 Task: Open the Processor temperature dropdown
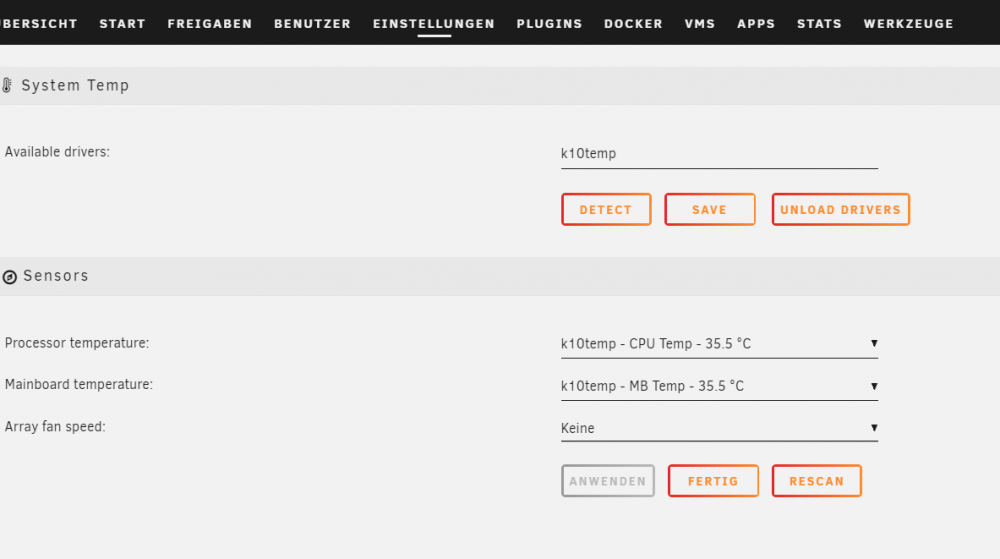[719, 344]
